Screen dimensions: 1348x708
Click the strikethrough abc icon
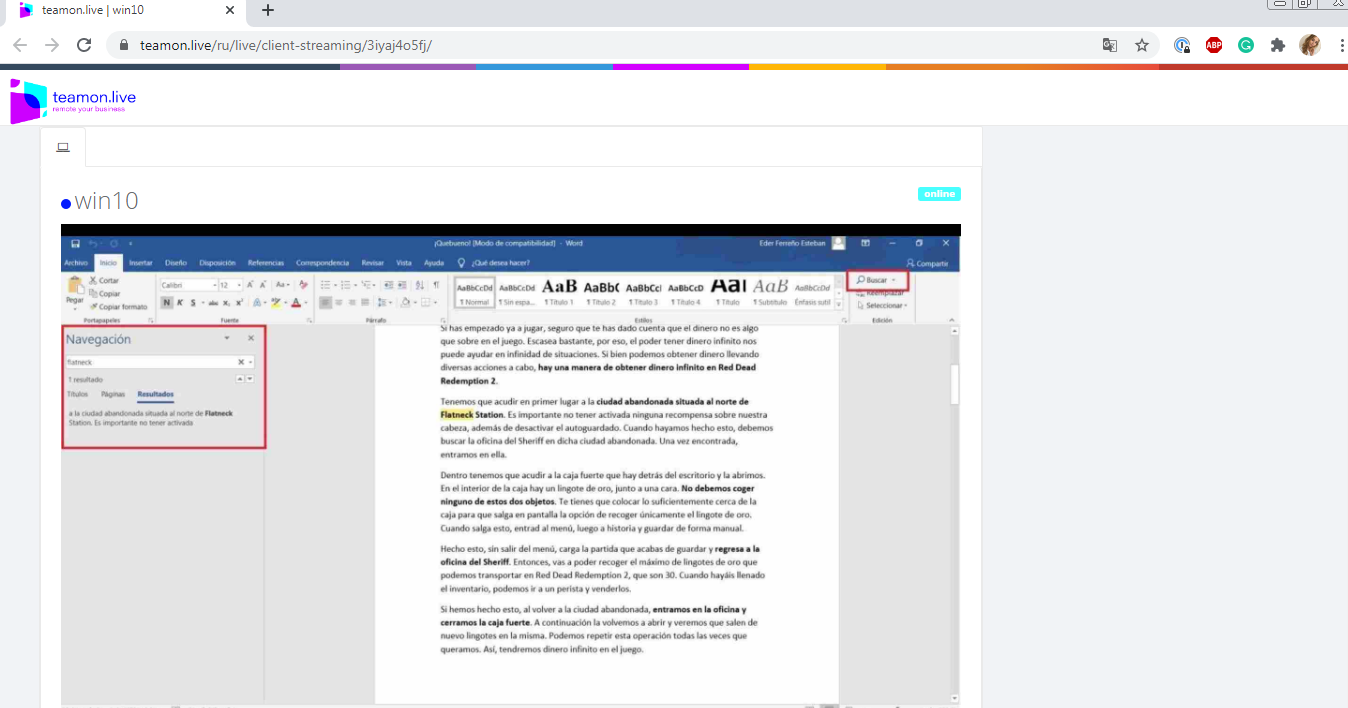[x=213, y=302]
